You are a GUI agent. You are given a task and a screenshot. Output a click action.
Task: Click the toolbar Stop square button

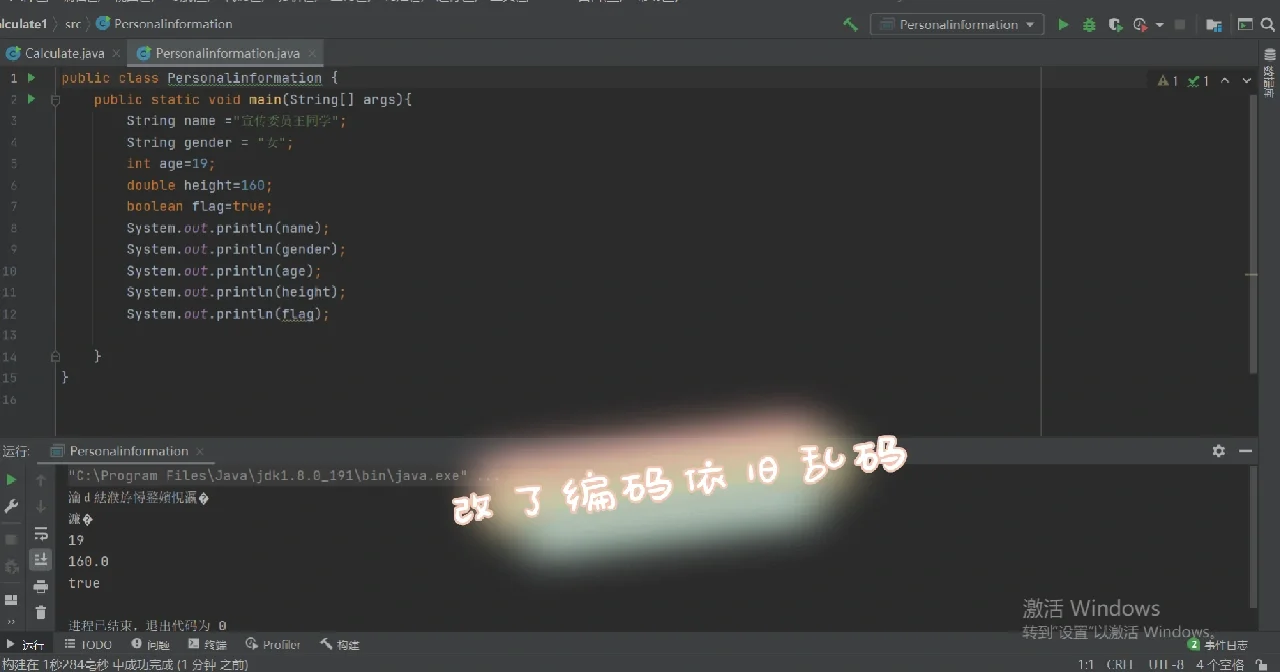coord(1180,24)
